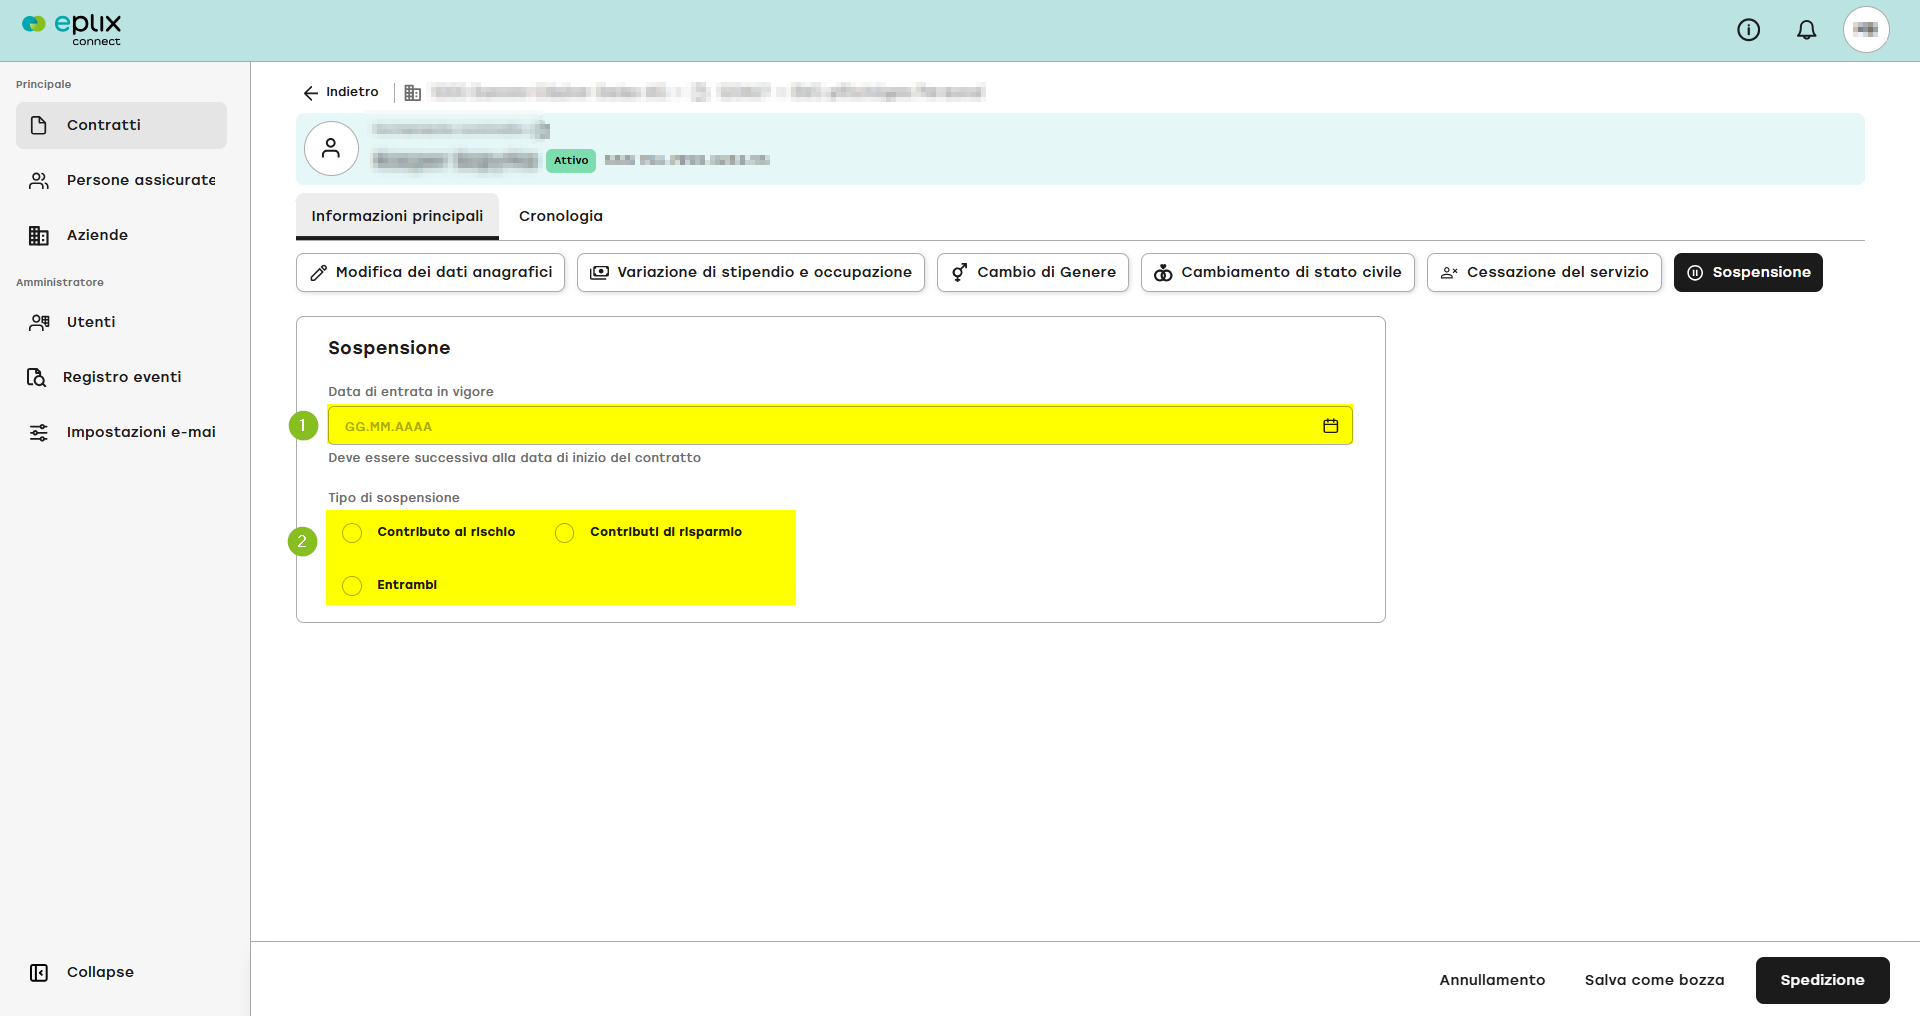Switch to the Informazioni principali tab

point(397,216)
